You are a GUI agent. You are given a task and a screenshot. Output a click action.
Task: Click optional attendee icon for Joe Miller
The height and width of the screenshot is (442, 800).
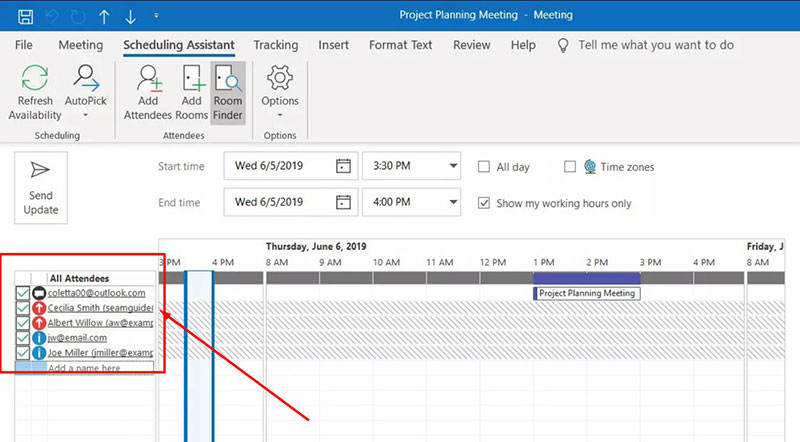click(x=39, y=352)
